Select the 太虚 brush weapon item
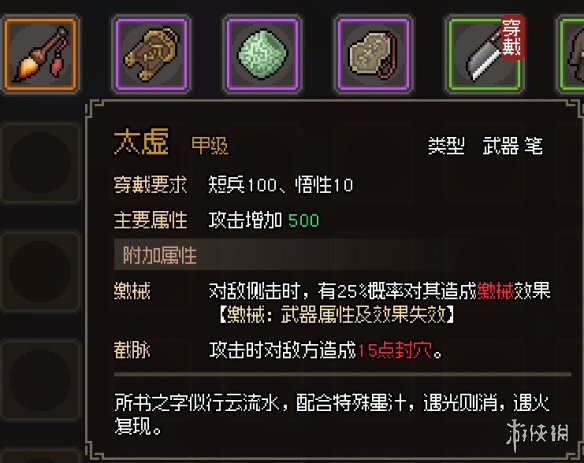Image resolution: width=584 pixels, height=463 pixels. [41, 54]
